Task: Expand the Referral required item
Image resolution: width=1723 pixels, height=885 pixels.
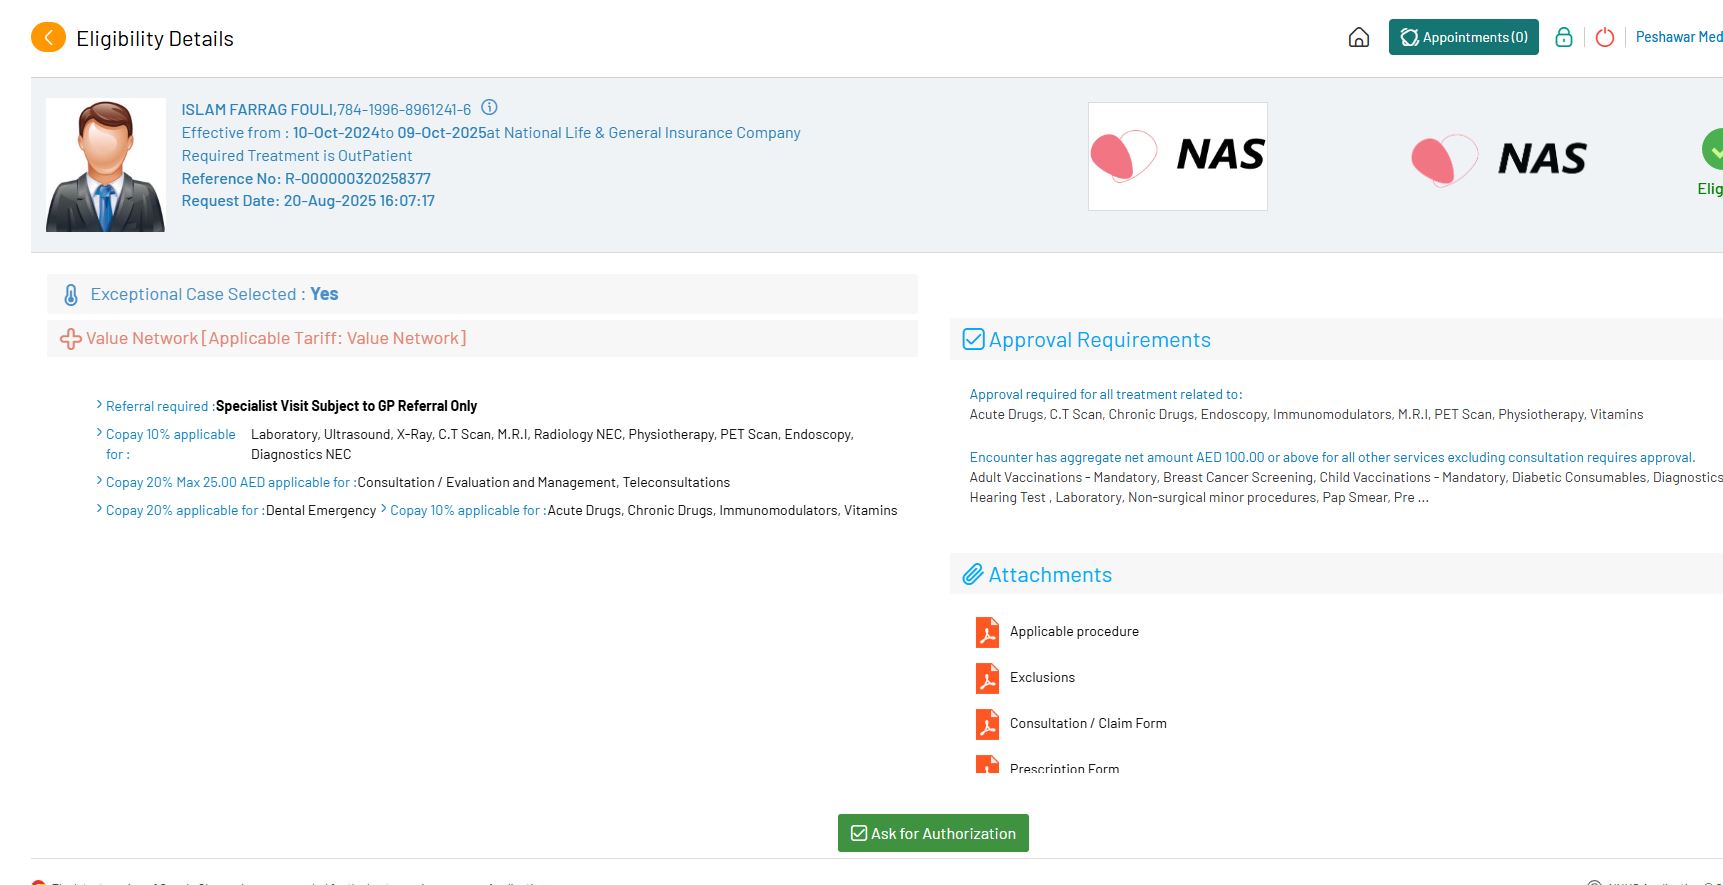Action: click(x=99, y=404)
